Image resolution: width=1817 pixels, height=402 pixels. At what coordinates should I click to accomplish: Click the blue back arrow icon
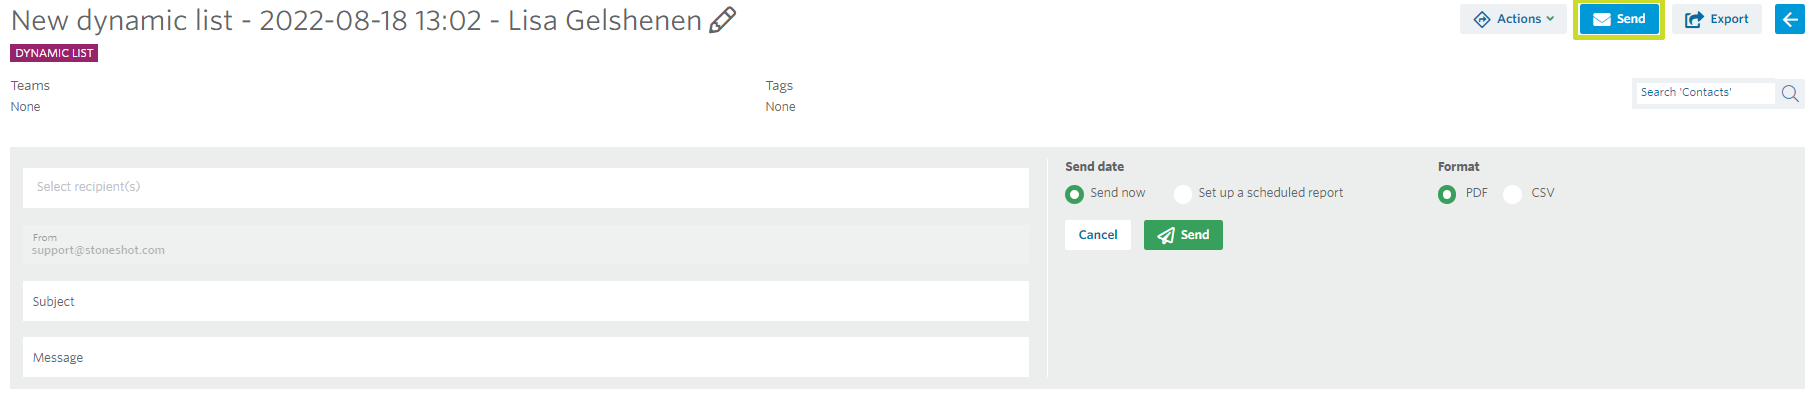point(1789,19)
